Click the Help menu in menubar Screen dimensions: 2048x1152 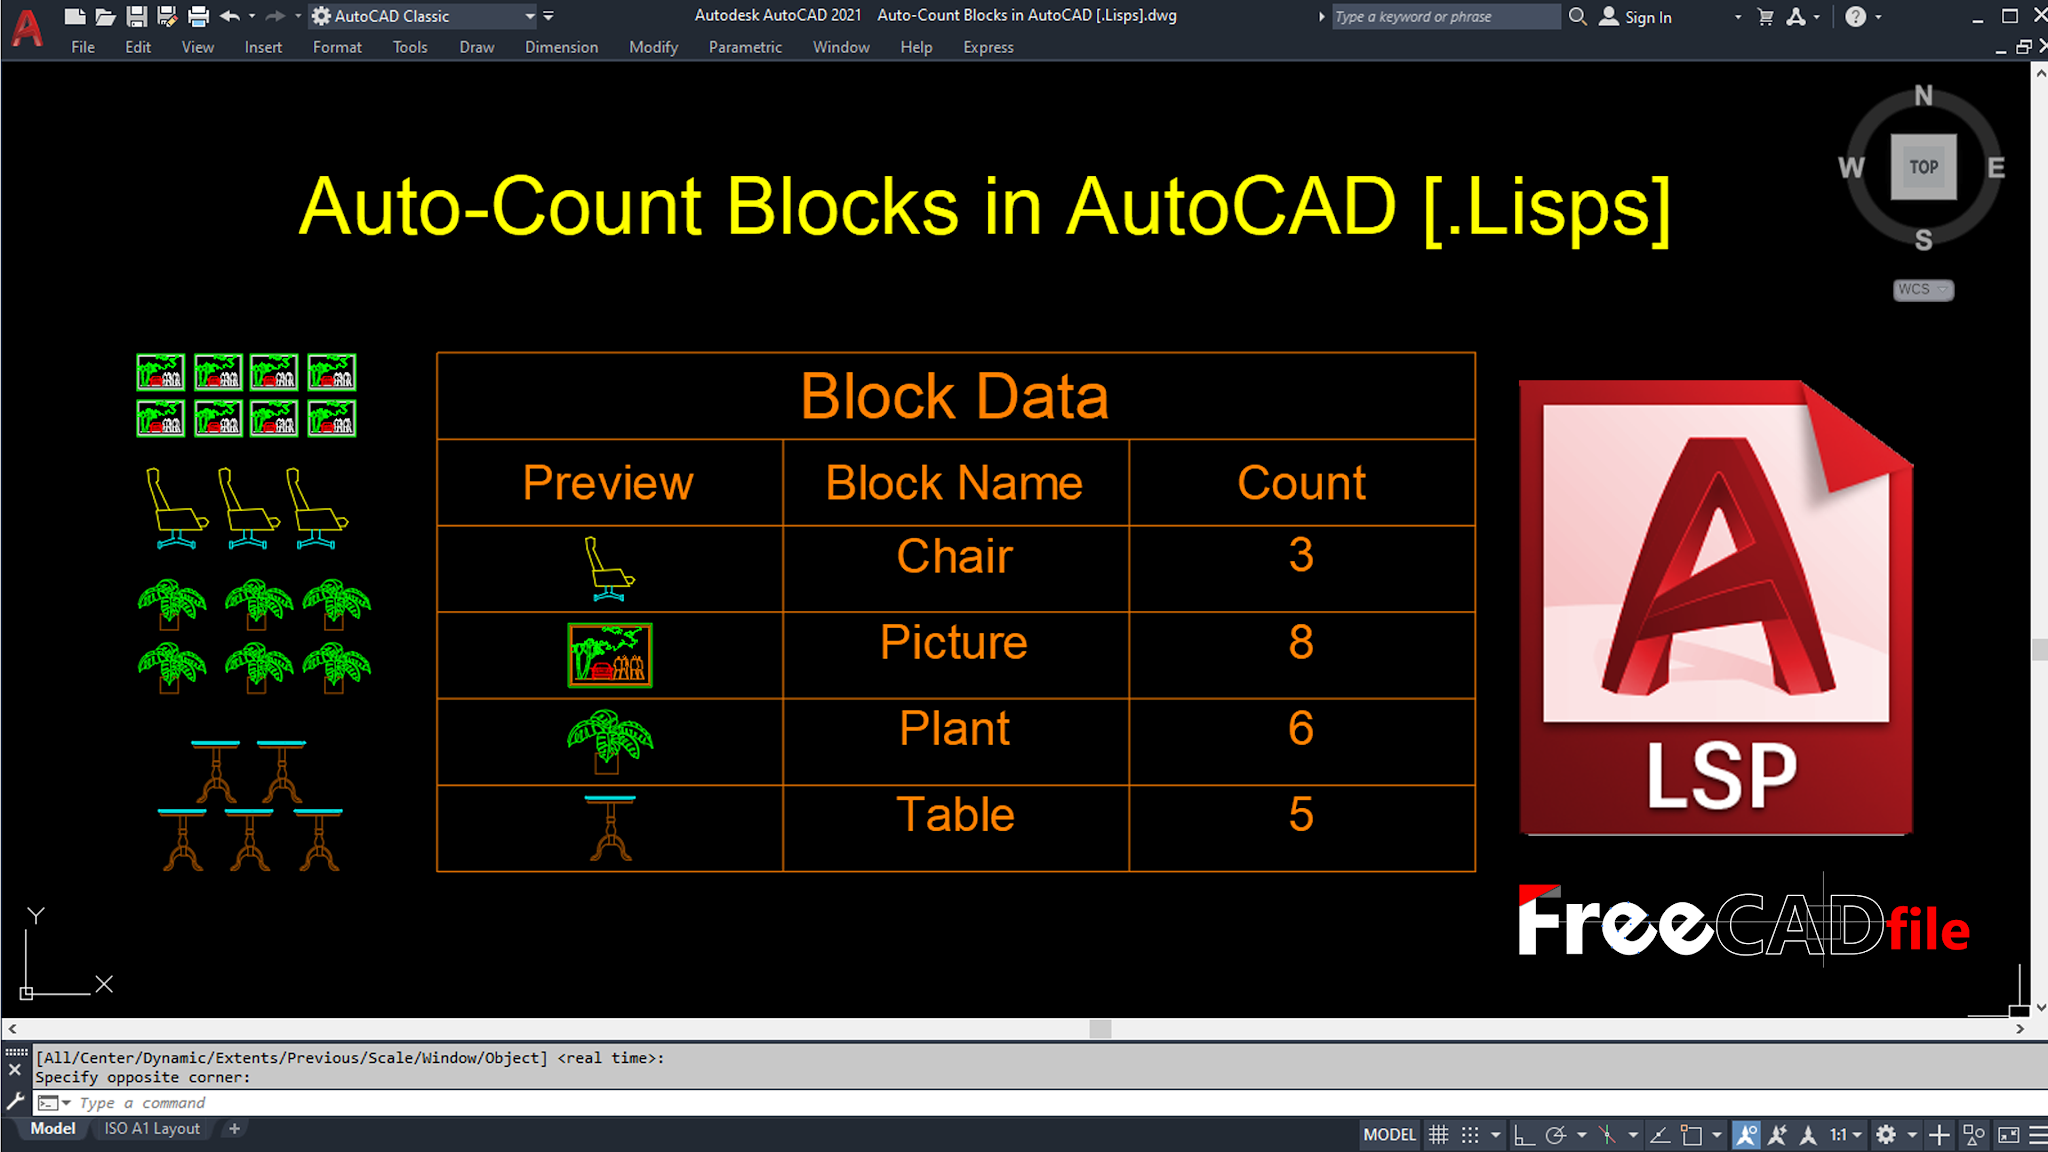[x=916, y=46]
